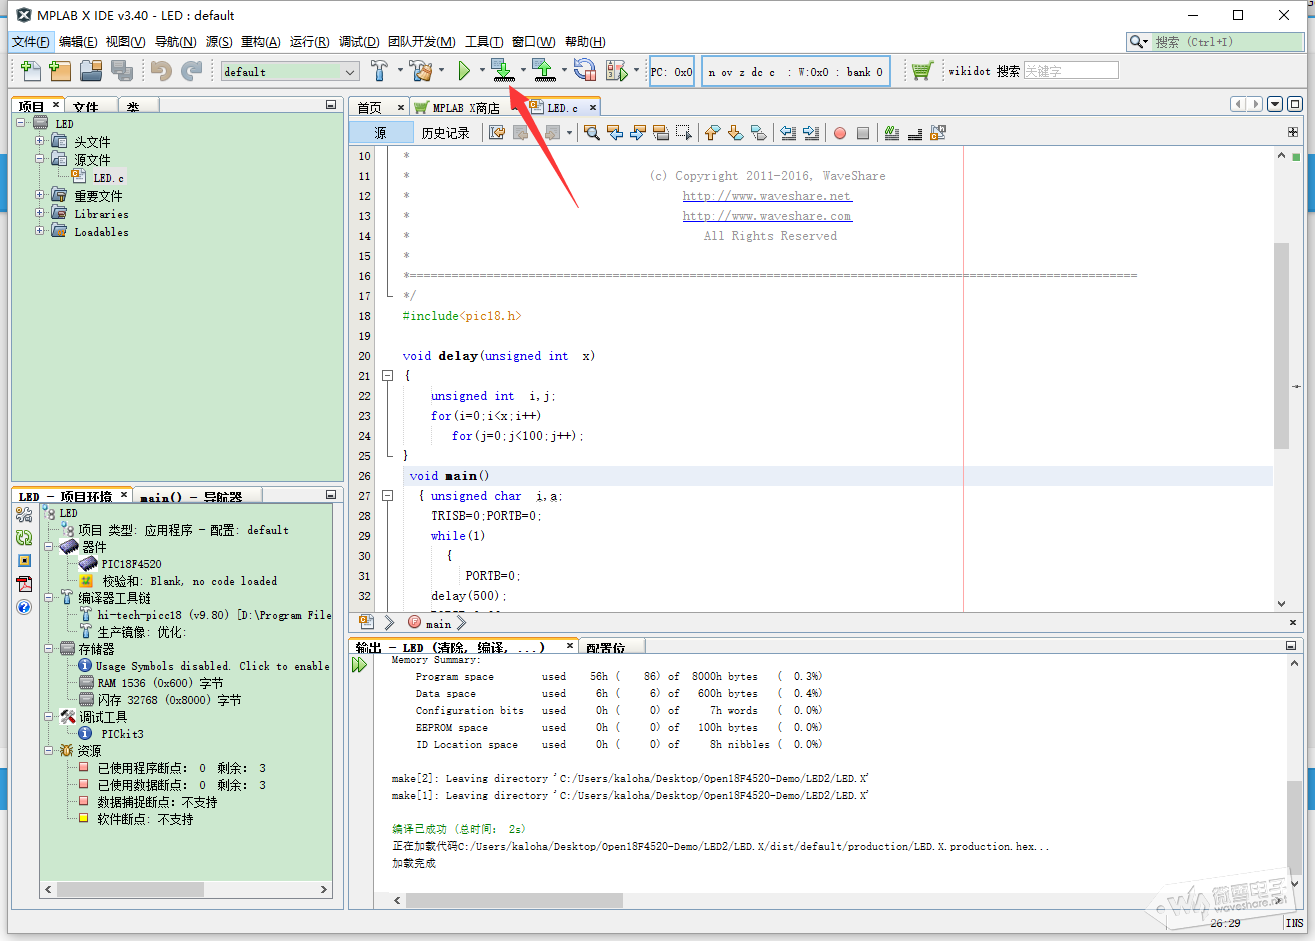Click the blue help icon in dashboard sidebar
The height and width of the screenshot is (941, 1315).
24,607
